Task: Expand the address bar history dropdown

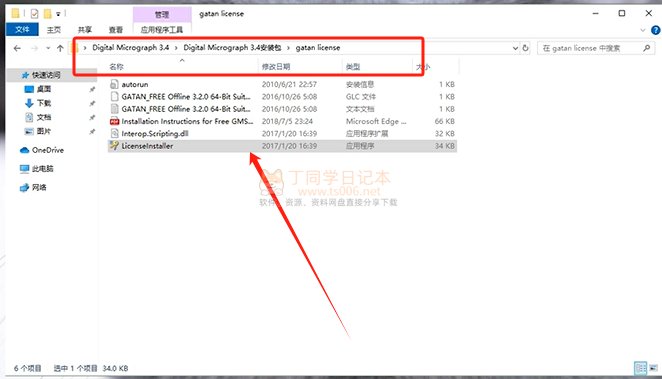Action: [515, 48]
